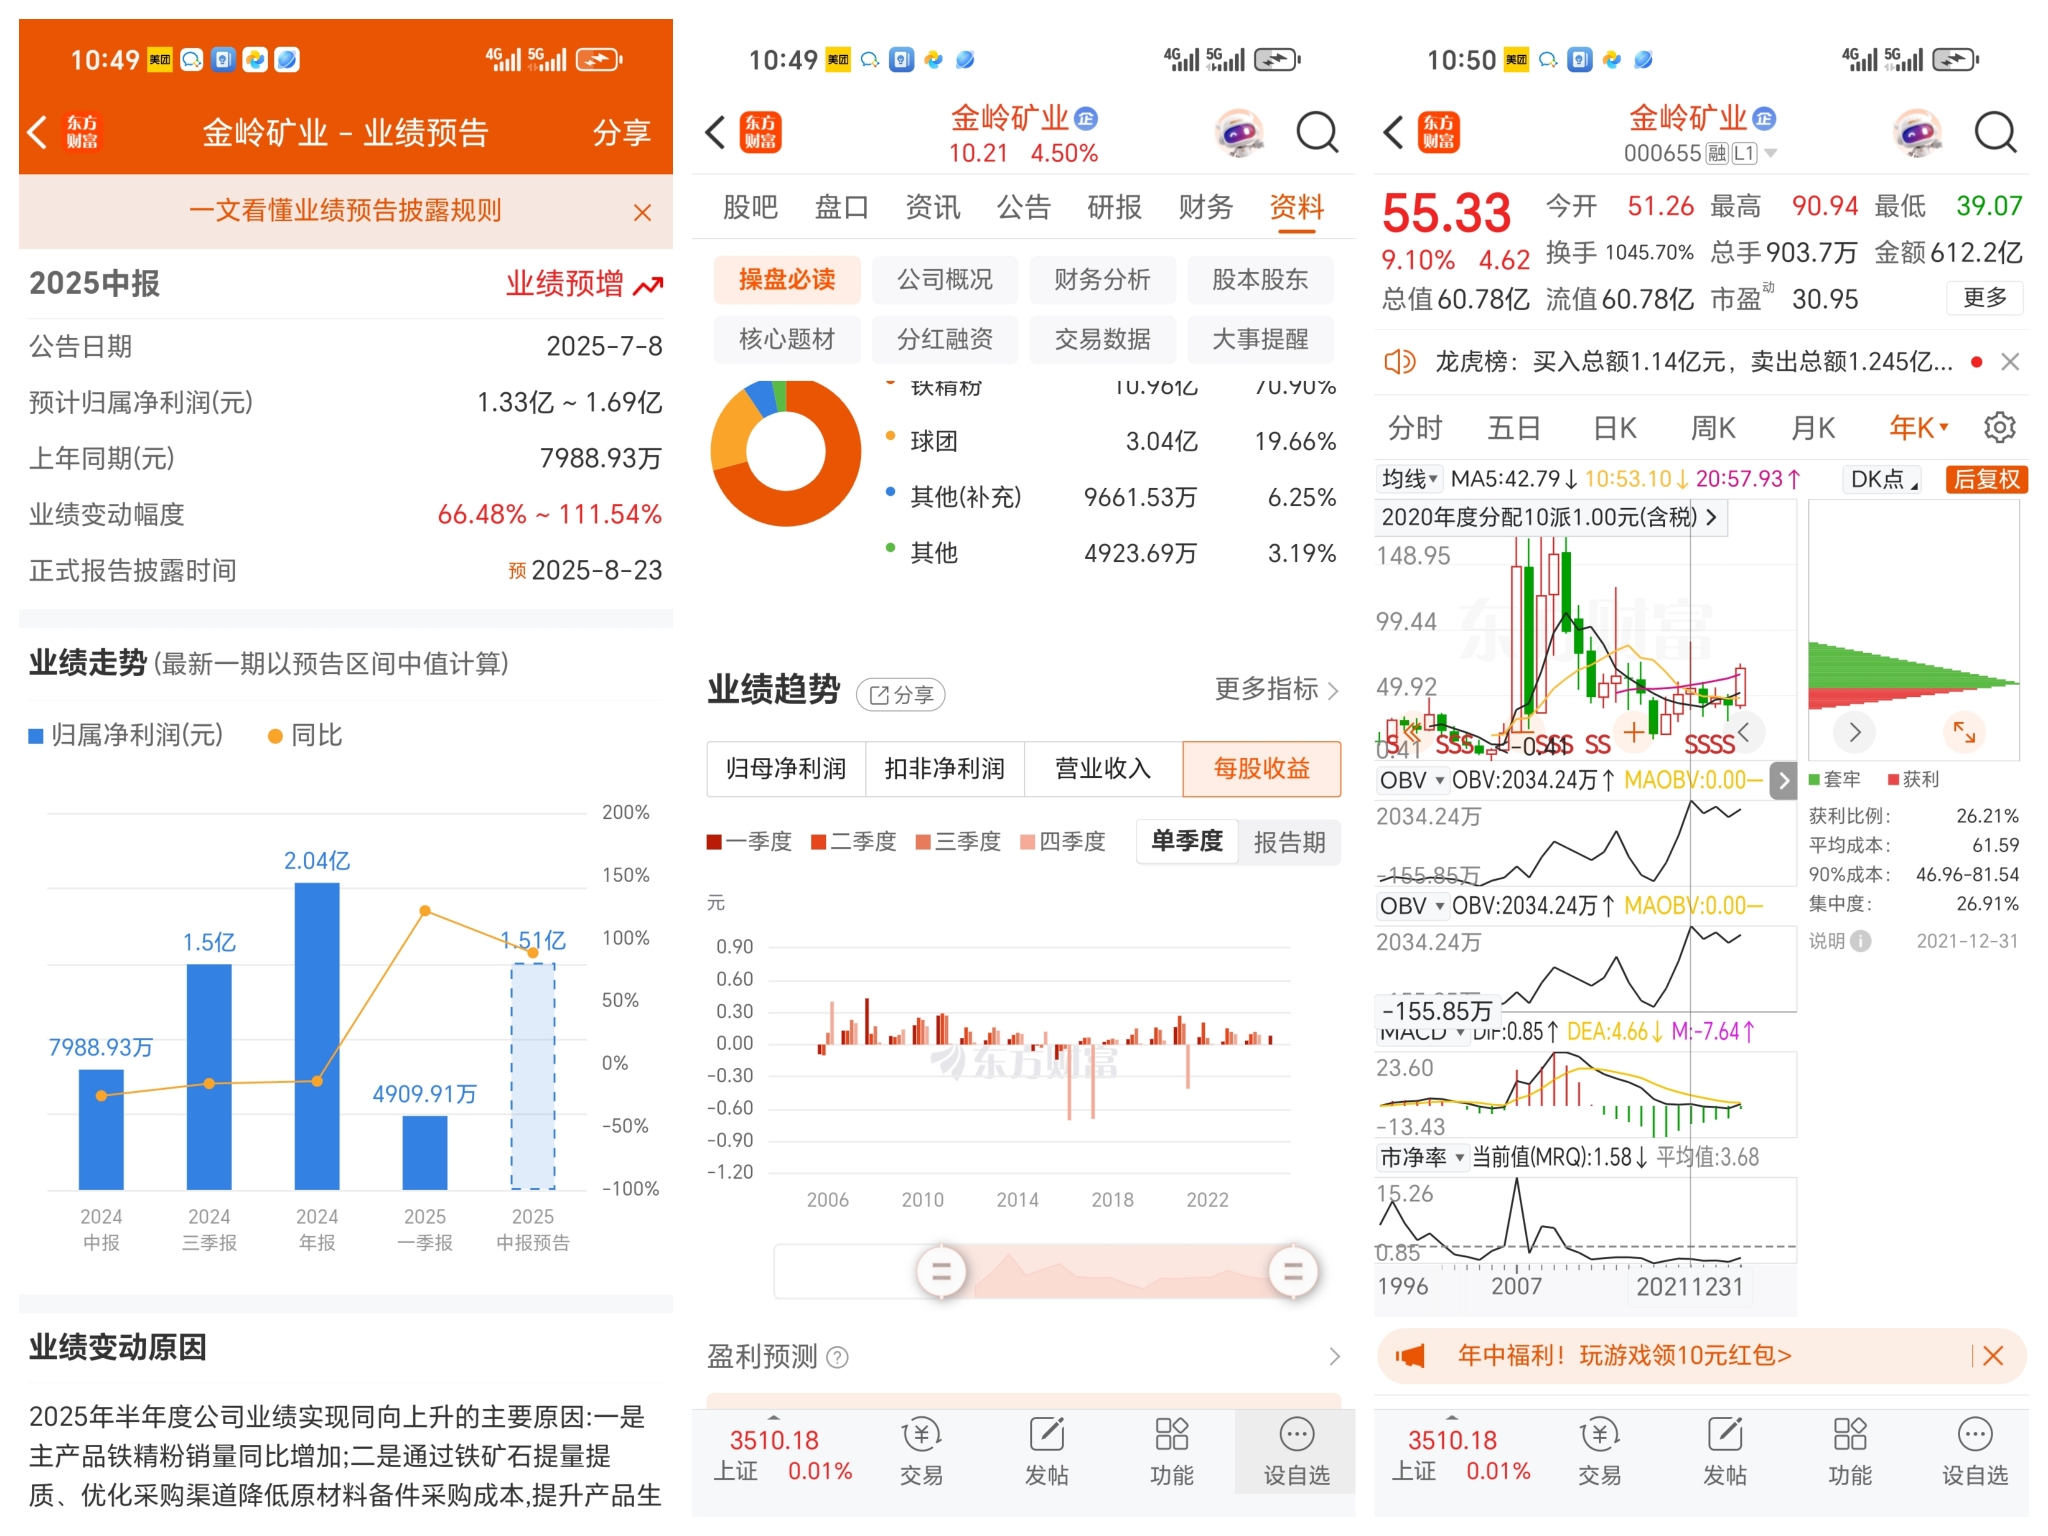
Task: Share the 业绩趋势 section via 分享 button
Action: [901, 694]
